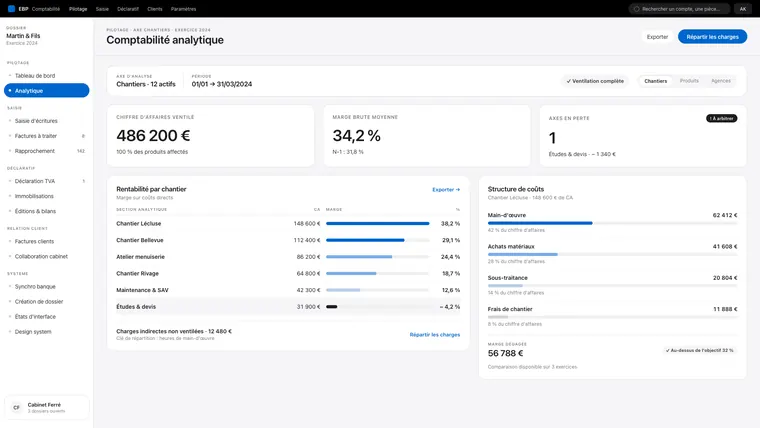
Task: Click the Comptabilité analytique page title
Action: pyautogui.click(x=165, y=40)
